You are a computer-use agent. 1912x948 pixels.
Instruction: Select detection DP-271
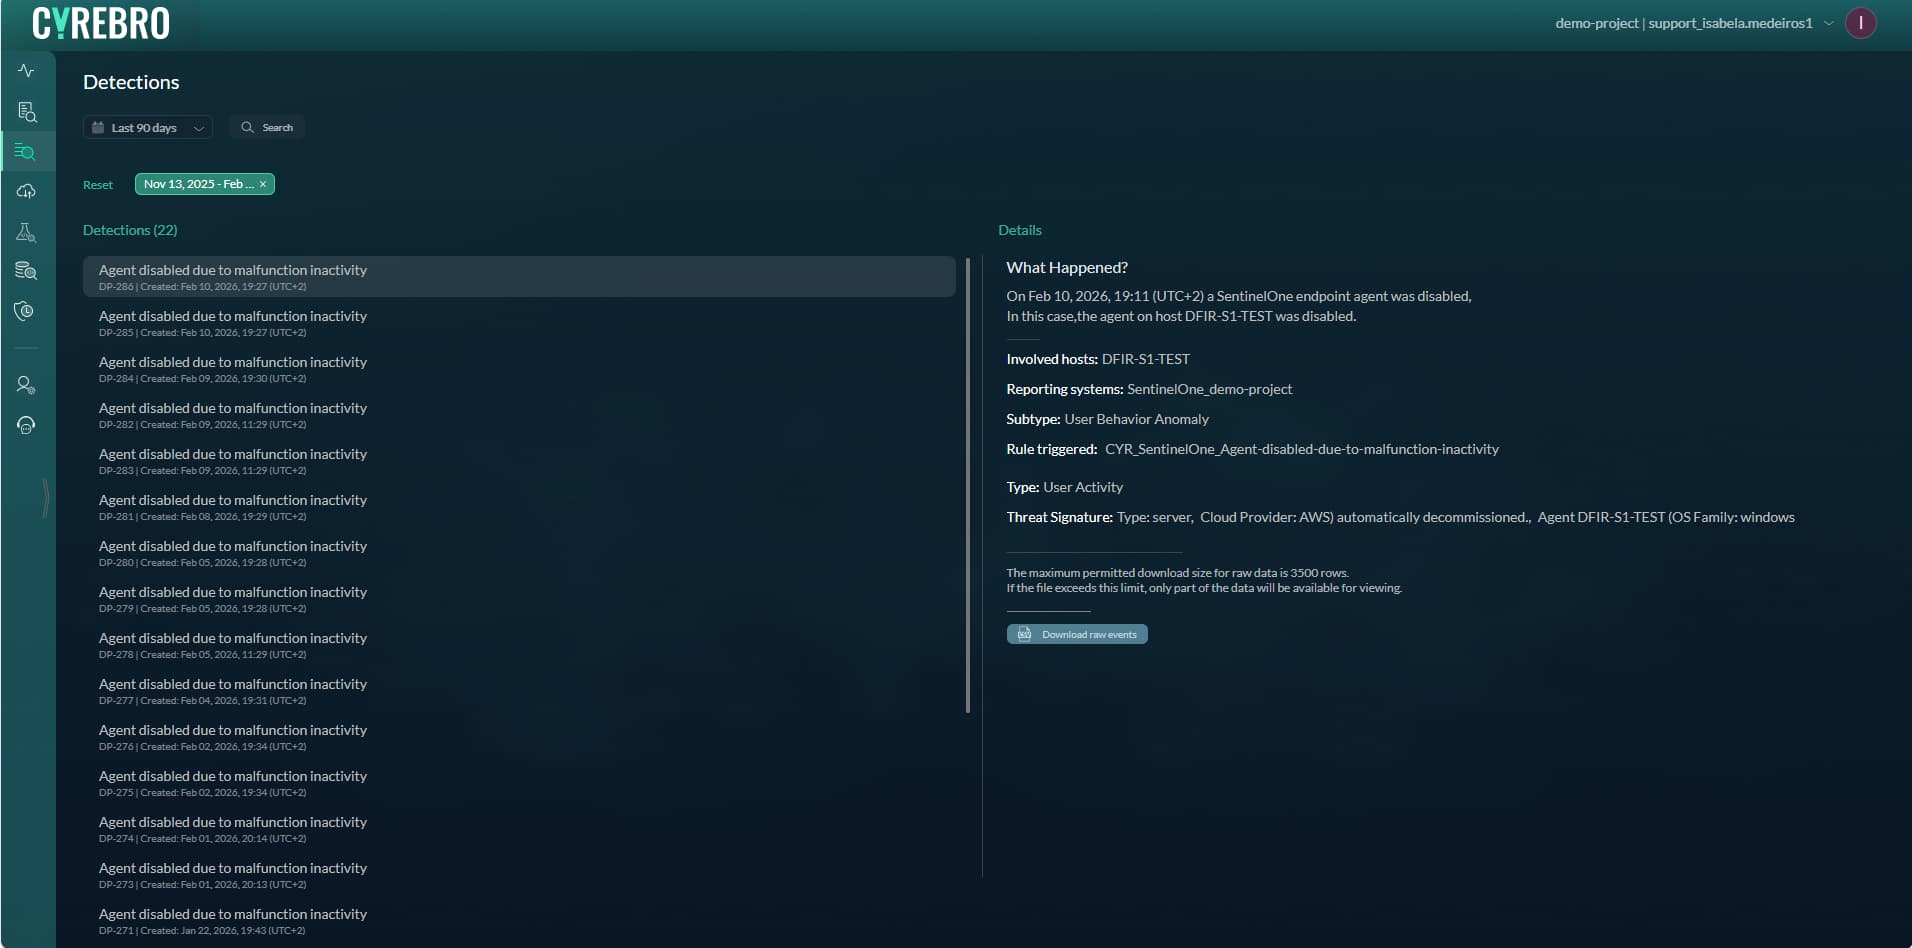[519, 921]
